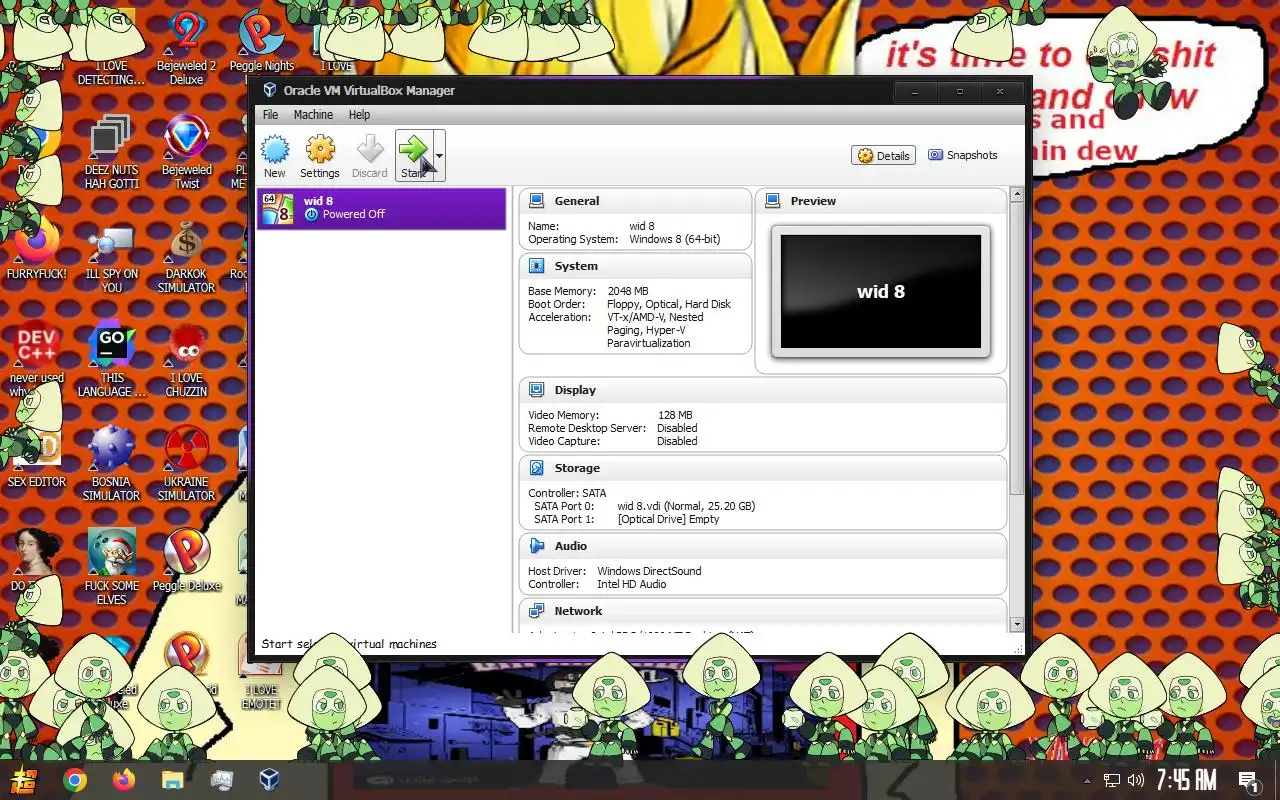Viewport: 1280px width, 800px height.
Task: Click the scroll up arrow in details pane
Action: point(1017,195)
